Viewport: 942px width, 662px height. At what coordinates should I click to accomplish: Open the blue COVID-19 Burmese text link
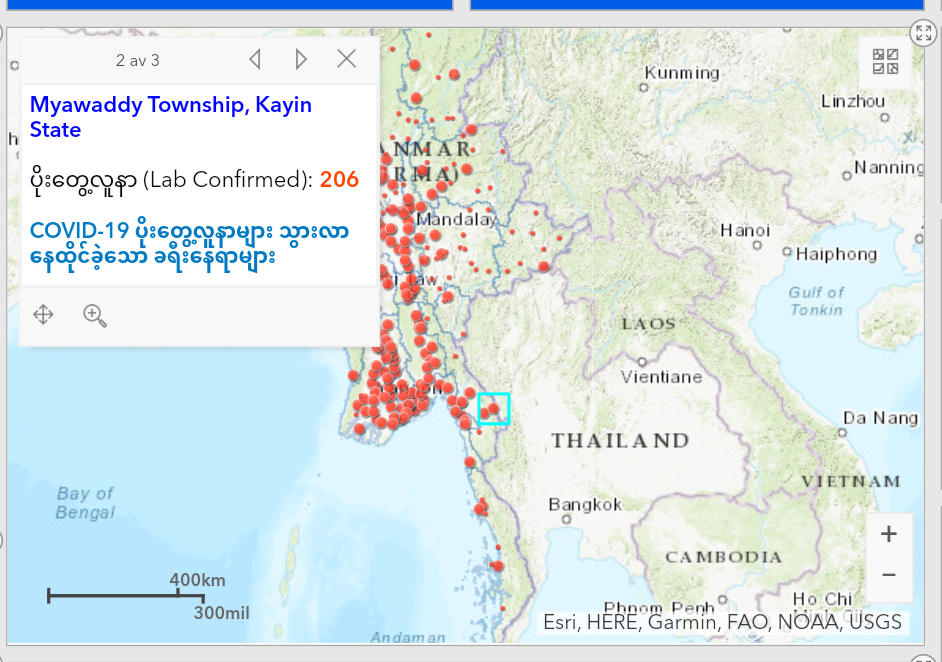point(189,244)
